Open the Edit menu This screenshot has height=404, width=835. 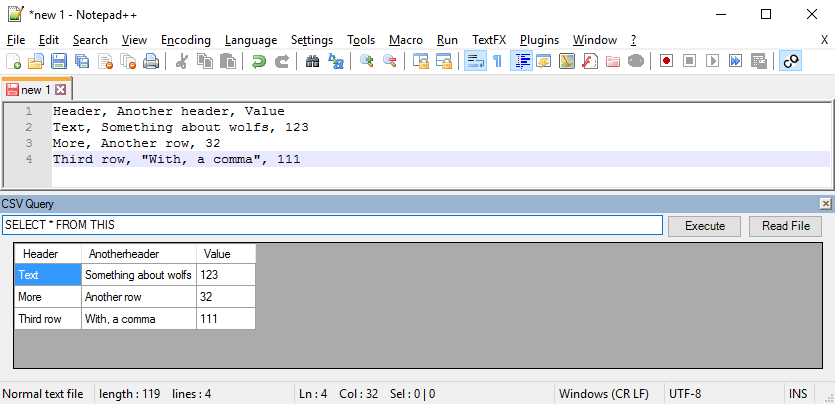coord(49,40)
